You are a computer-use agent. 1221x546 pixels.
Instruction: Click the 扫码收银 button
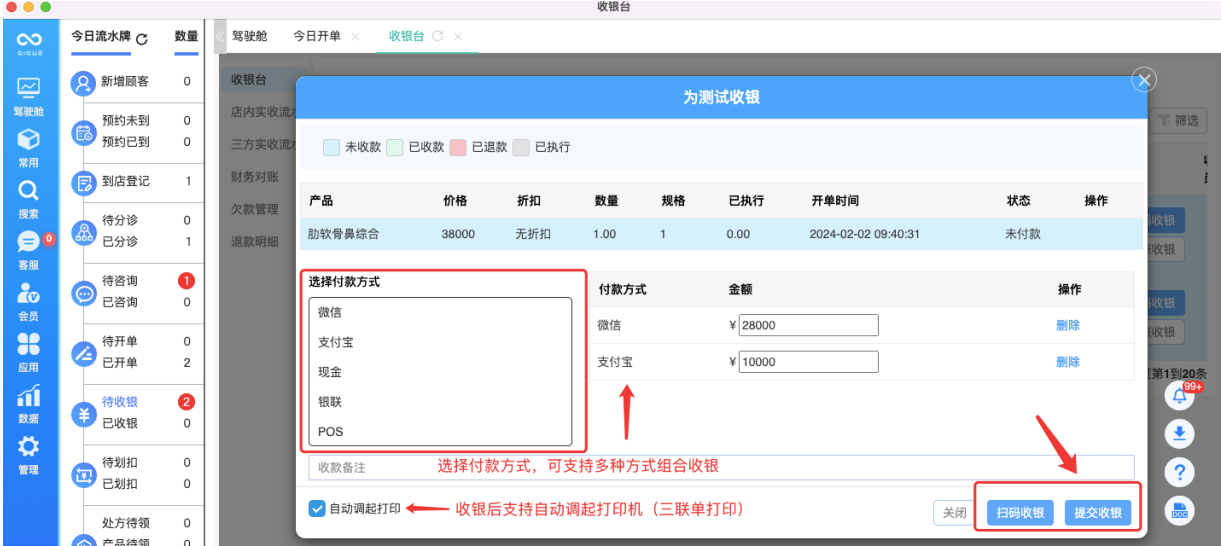tap(1021, 513)
